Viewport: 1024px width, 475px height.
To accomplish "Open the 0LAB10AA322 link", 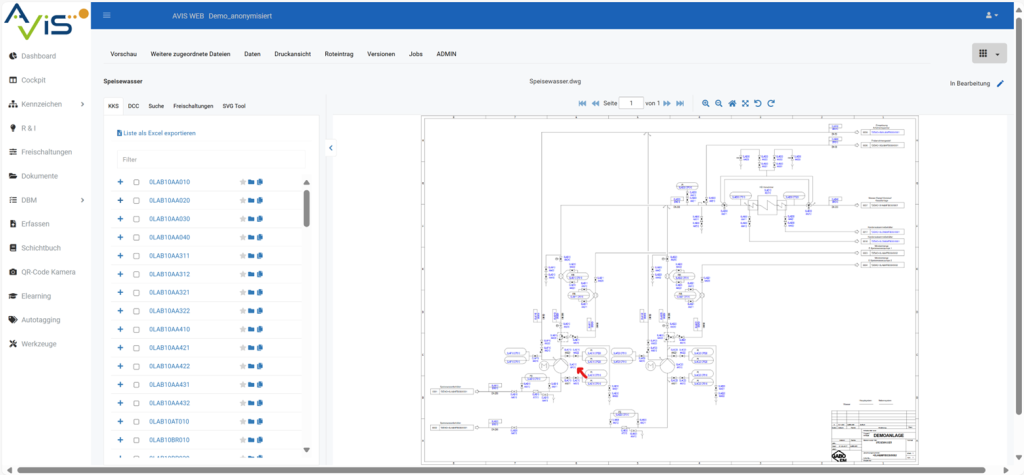I will click(169, 311).
